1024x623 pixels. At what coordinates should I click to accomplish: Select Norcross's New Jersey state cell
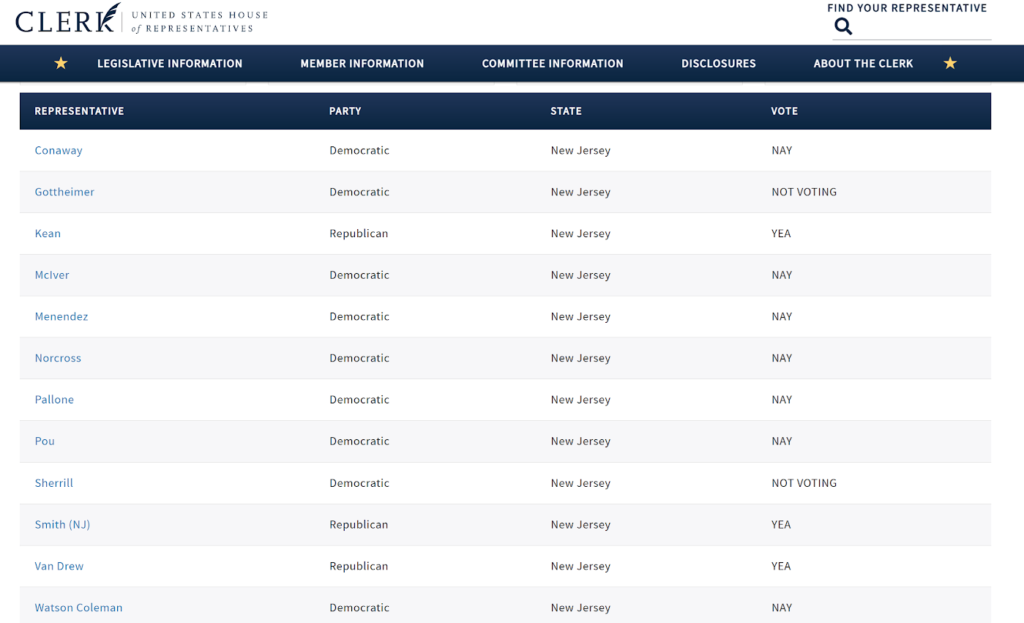click(x=581, y=358)
